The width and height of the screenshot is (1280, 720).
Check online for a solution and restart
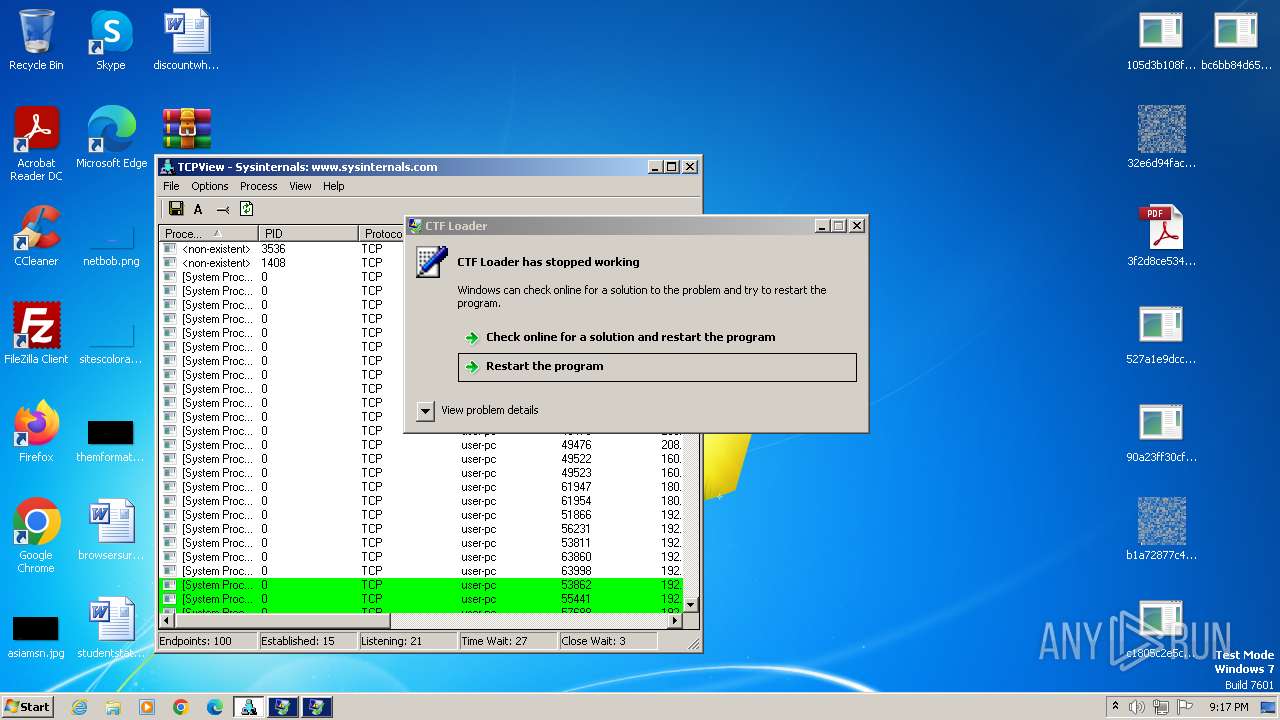(630, 337)
